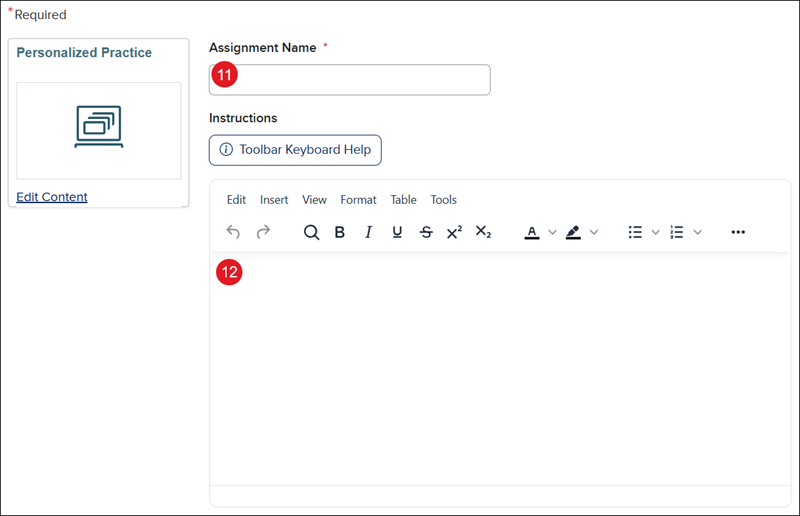Apply Superscript formatting

click(x=454, y=232)
